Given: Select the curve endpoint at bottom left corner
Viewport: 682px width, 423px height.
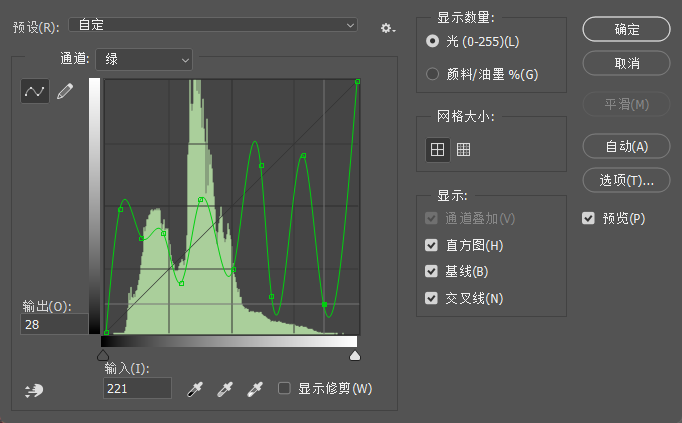Looking at the screenshot, I should [x=107, y=333].
